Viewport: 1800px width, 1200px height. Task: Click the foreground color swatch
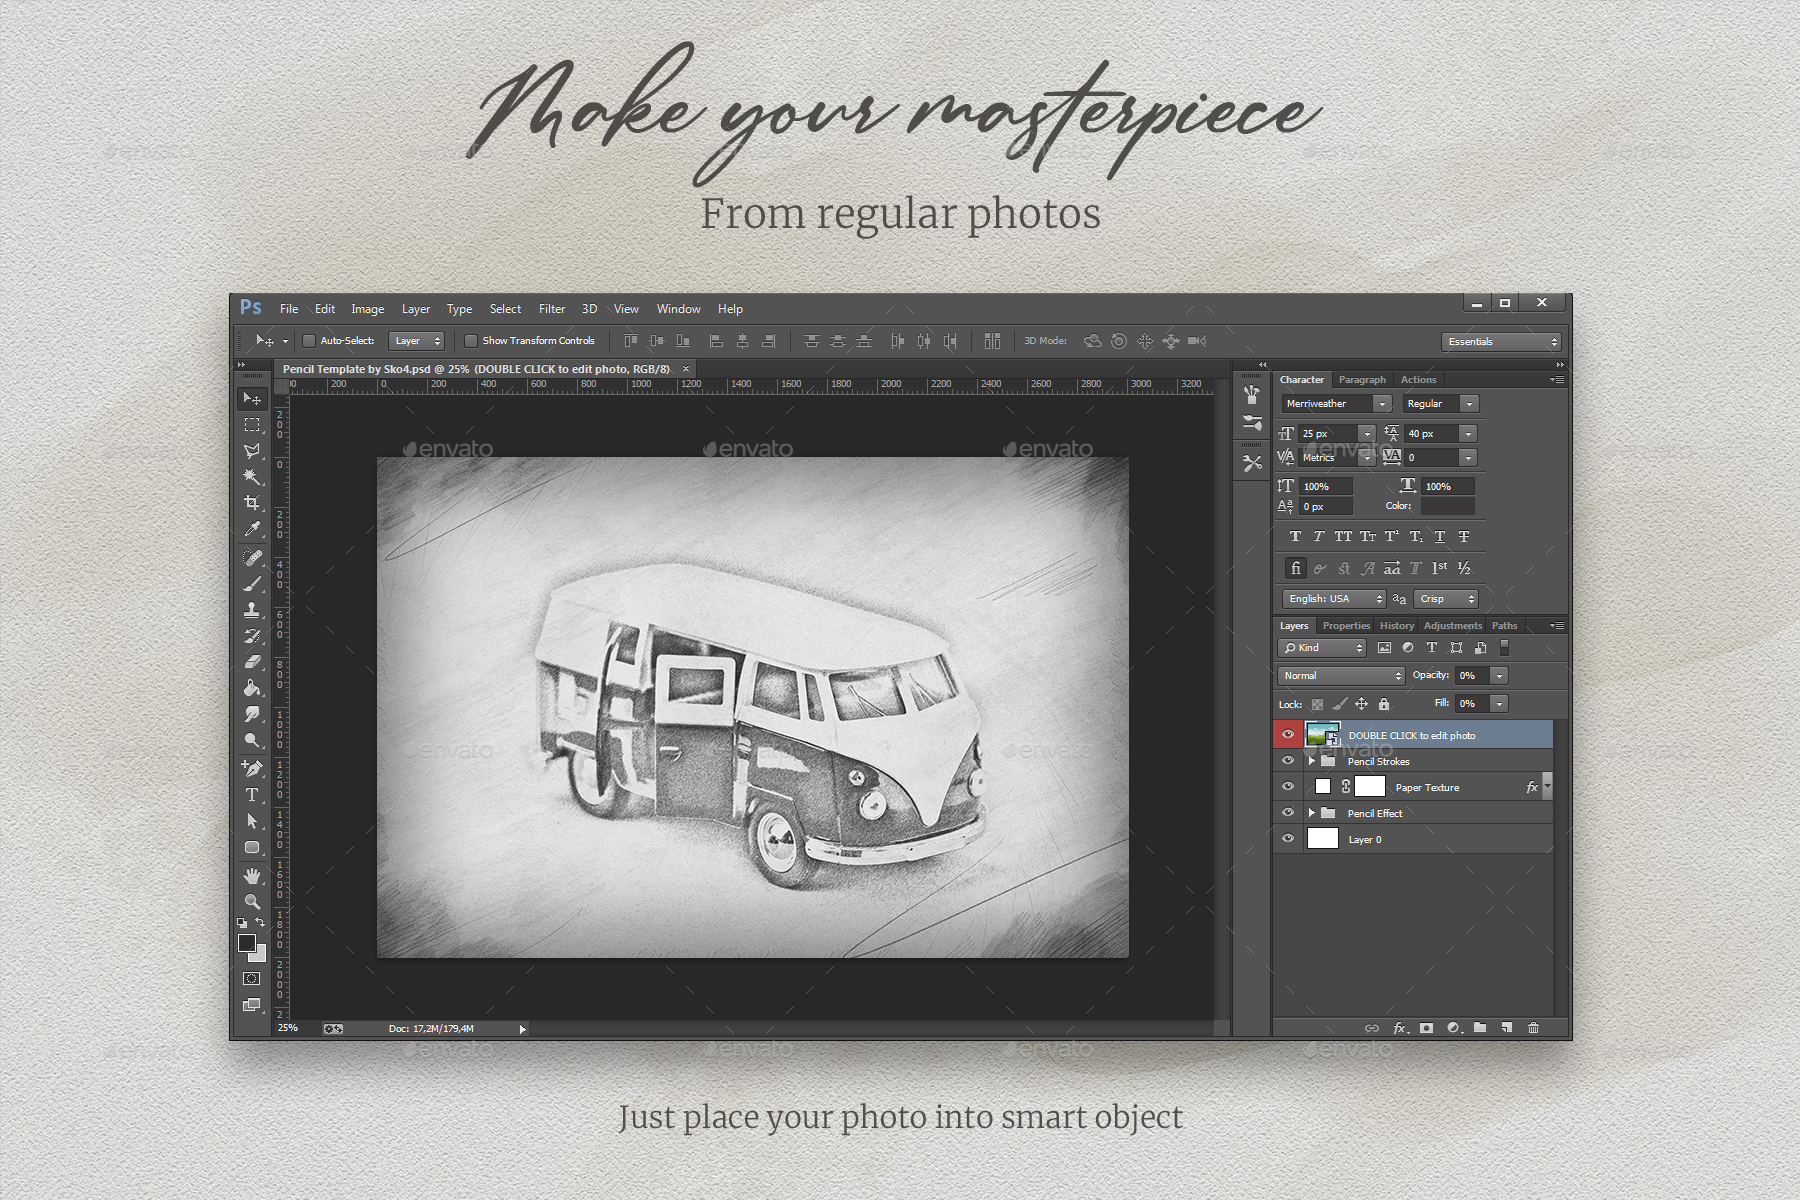point(247,943)
